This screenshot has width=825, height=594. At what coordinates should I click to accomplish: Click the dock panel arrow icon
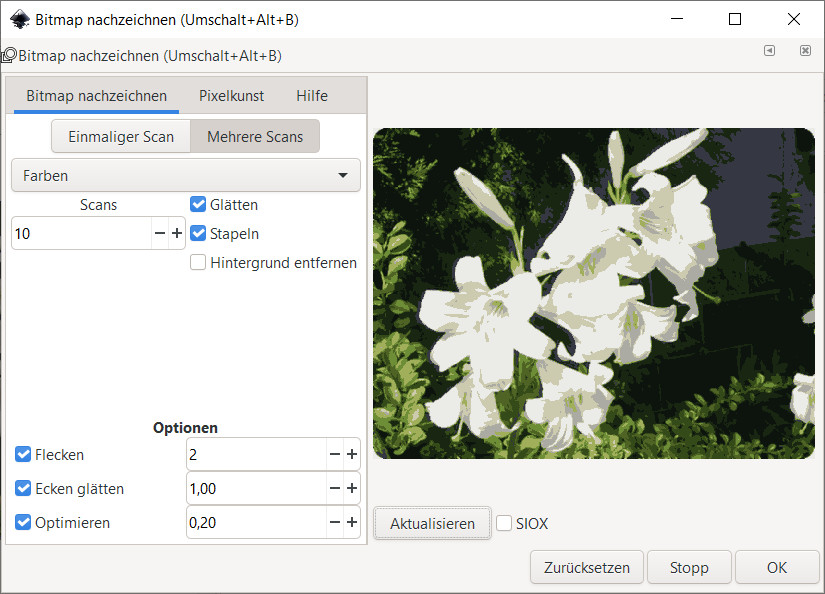(x=769, y=51)
